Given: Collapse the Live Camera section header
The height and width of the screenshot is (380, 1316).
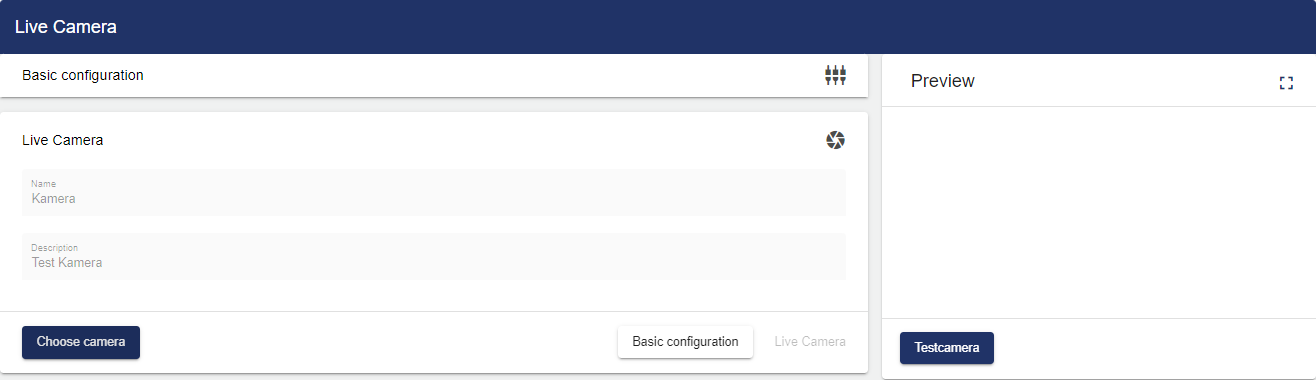Looking at the screenshot, I should tap(434, 140).
